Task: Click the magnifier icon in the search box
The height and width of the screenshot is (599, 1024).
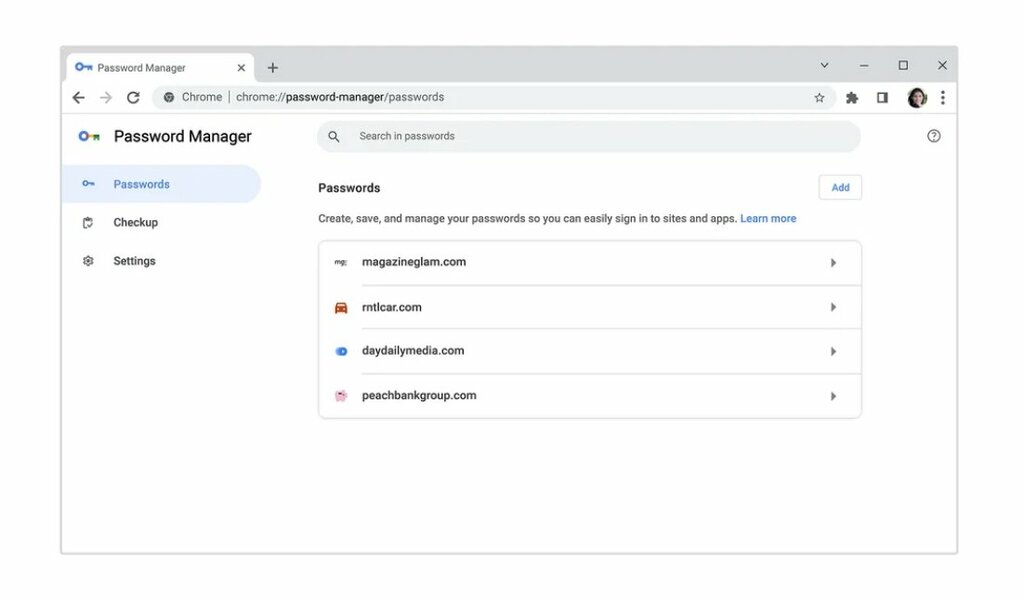Action: pyautogui.click(x=334, y=137)
